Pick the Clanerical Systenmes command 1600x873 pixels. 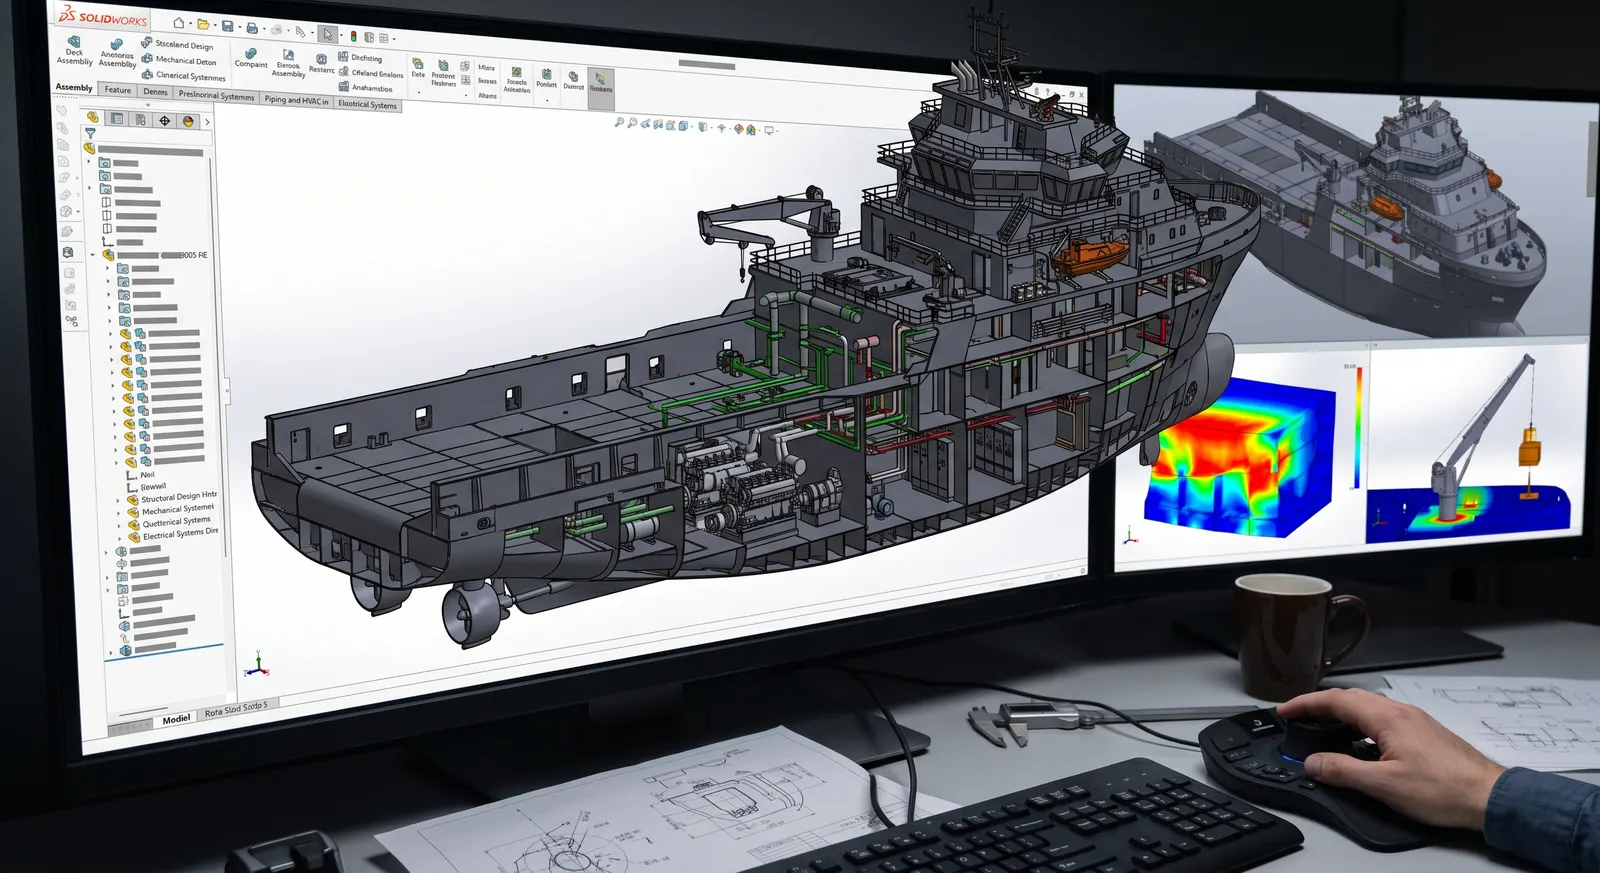click(183, 75)
